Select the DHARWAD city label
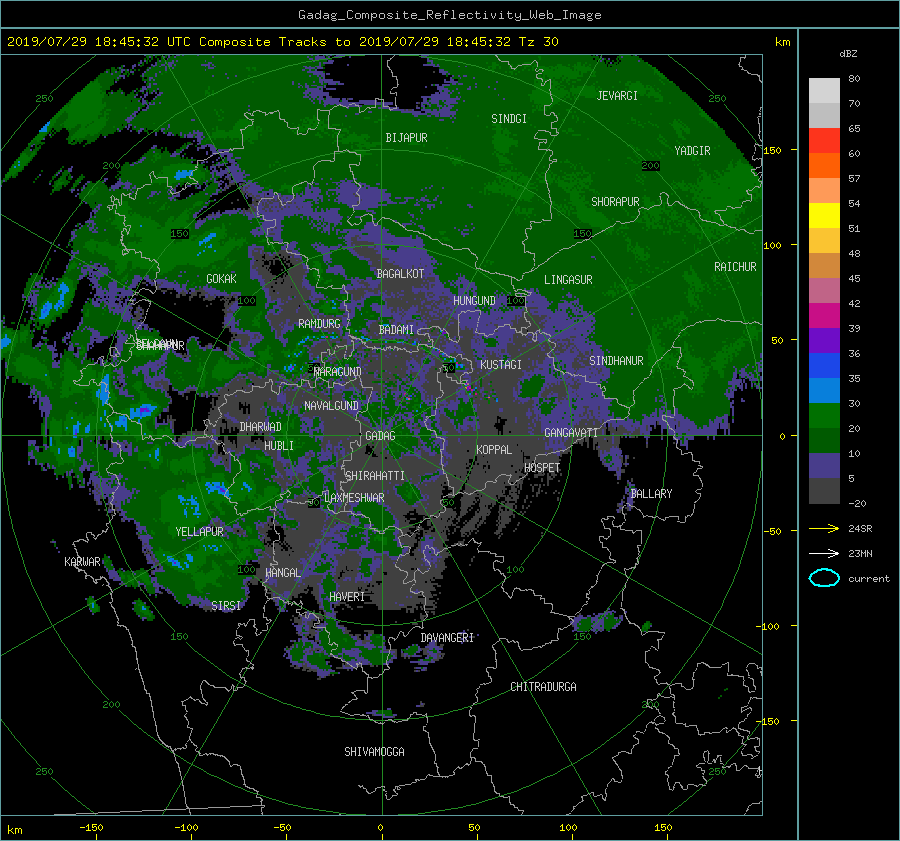900x841 pixels. [260, 427]
